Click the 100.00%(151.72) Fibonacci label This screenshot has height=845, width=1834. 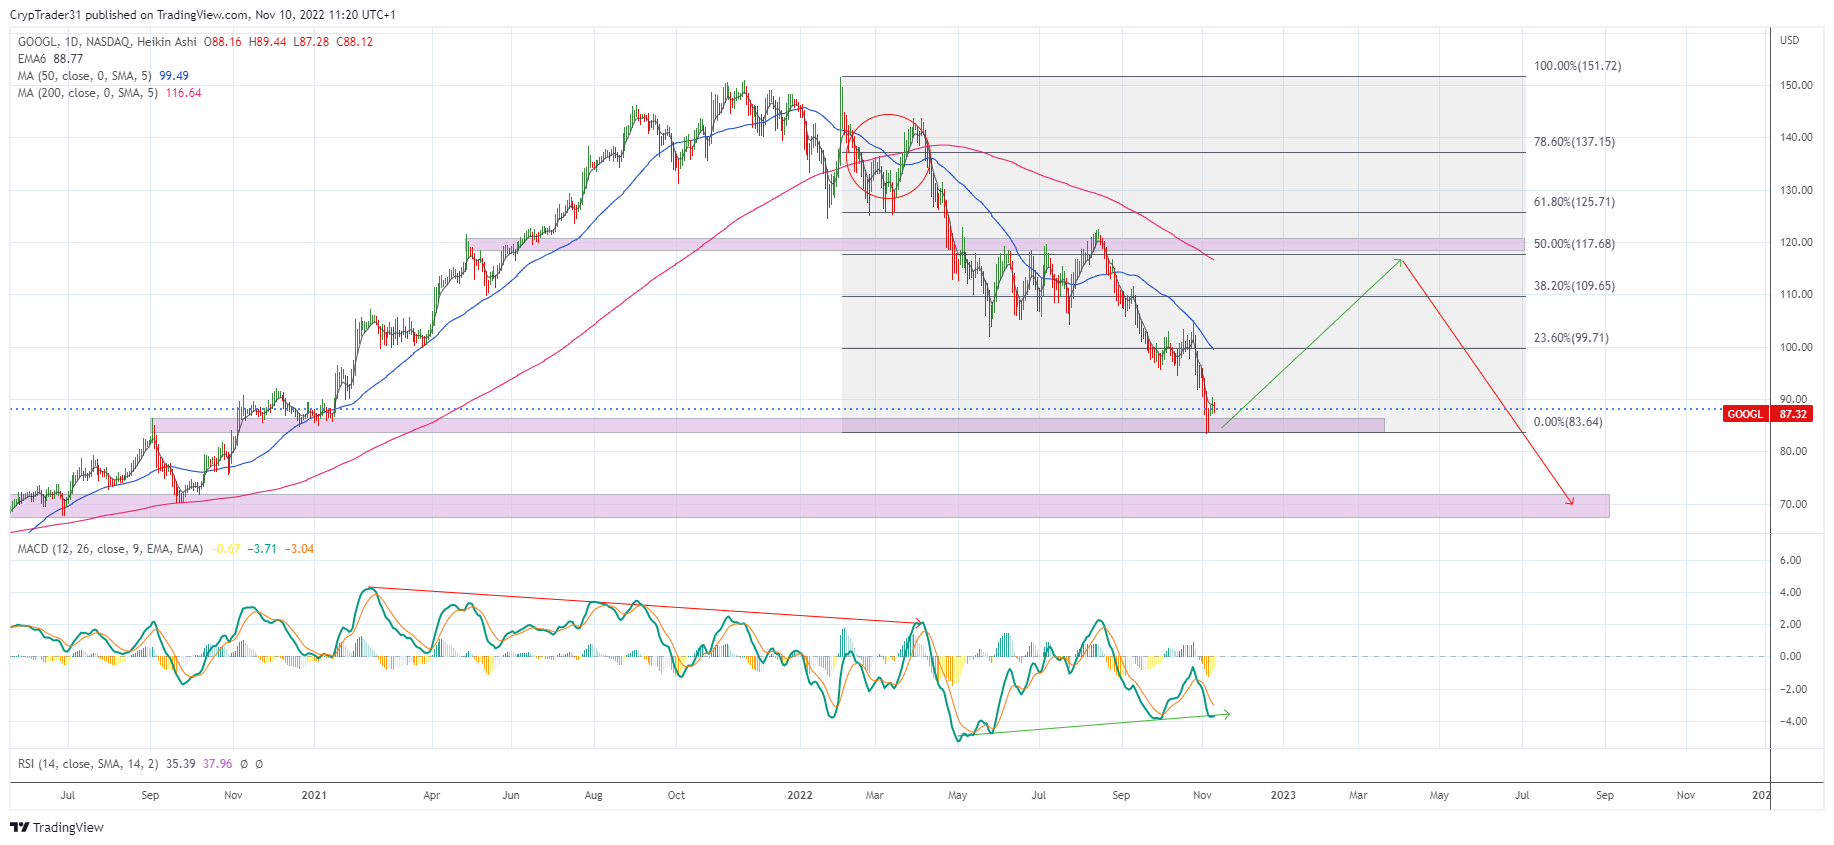[x=1577, y=66]
